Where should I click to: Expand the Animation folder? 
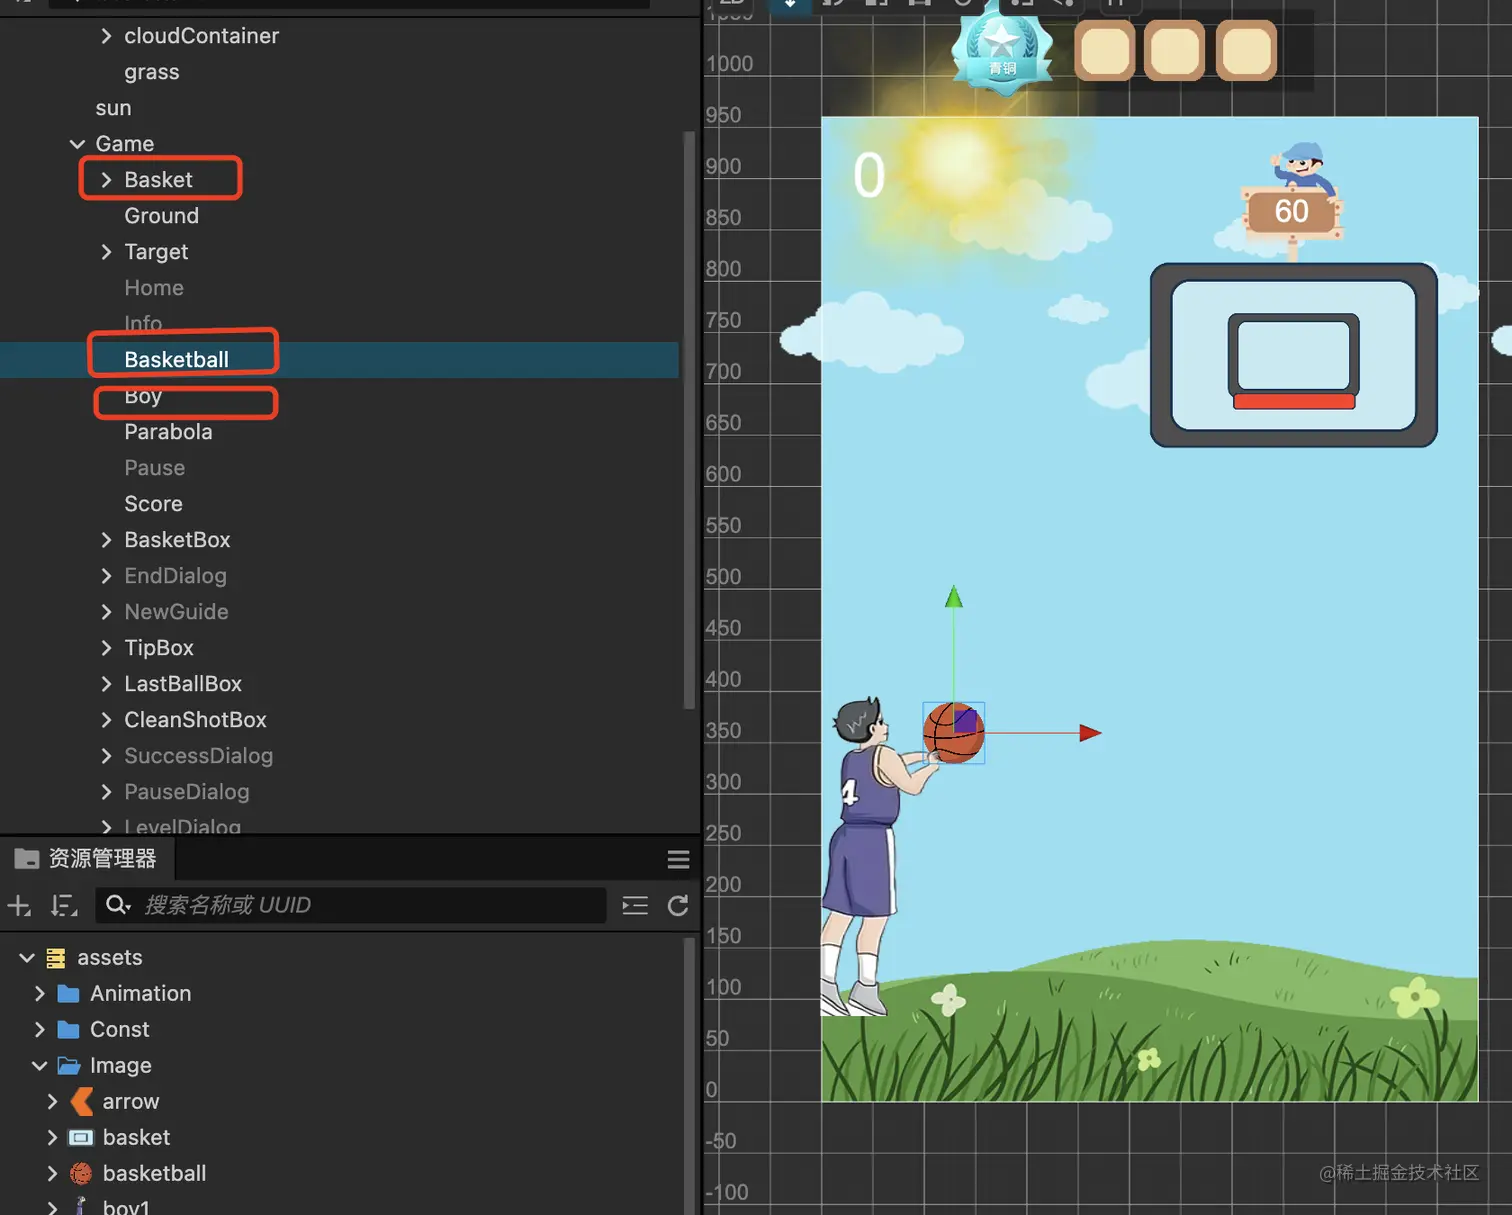point(40,994)
